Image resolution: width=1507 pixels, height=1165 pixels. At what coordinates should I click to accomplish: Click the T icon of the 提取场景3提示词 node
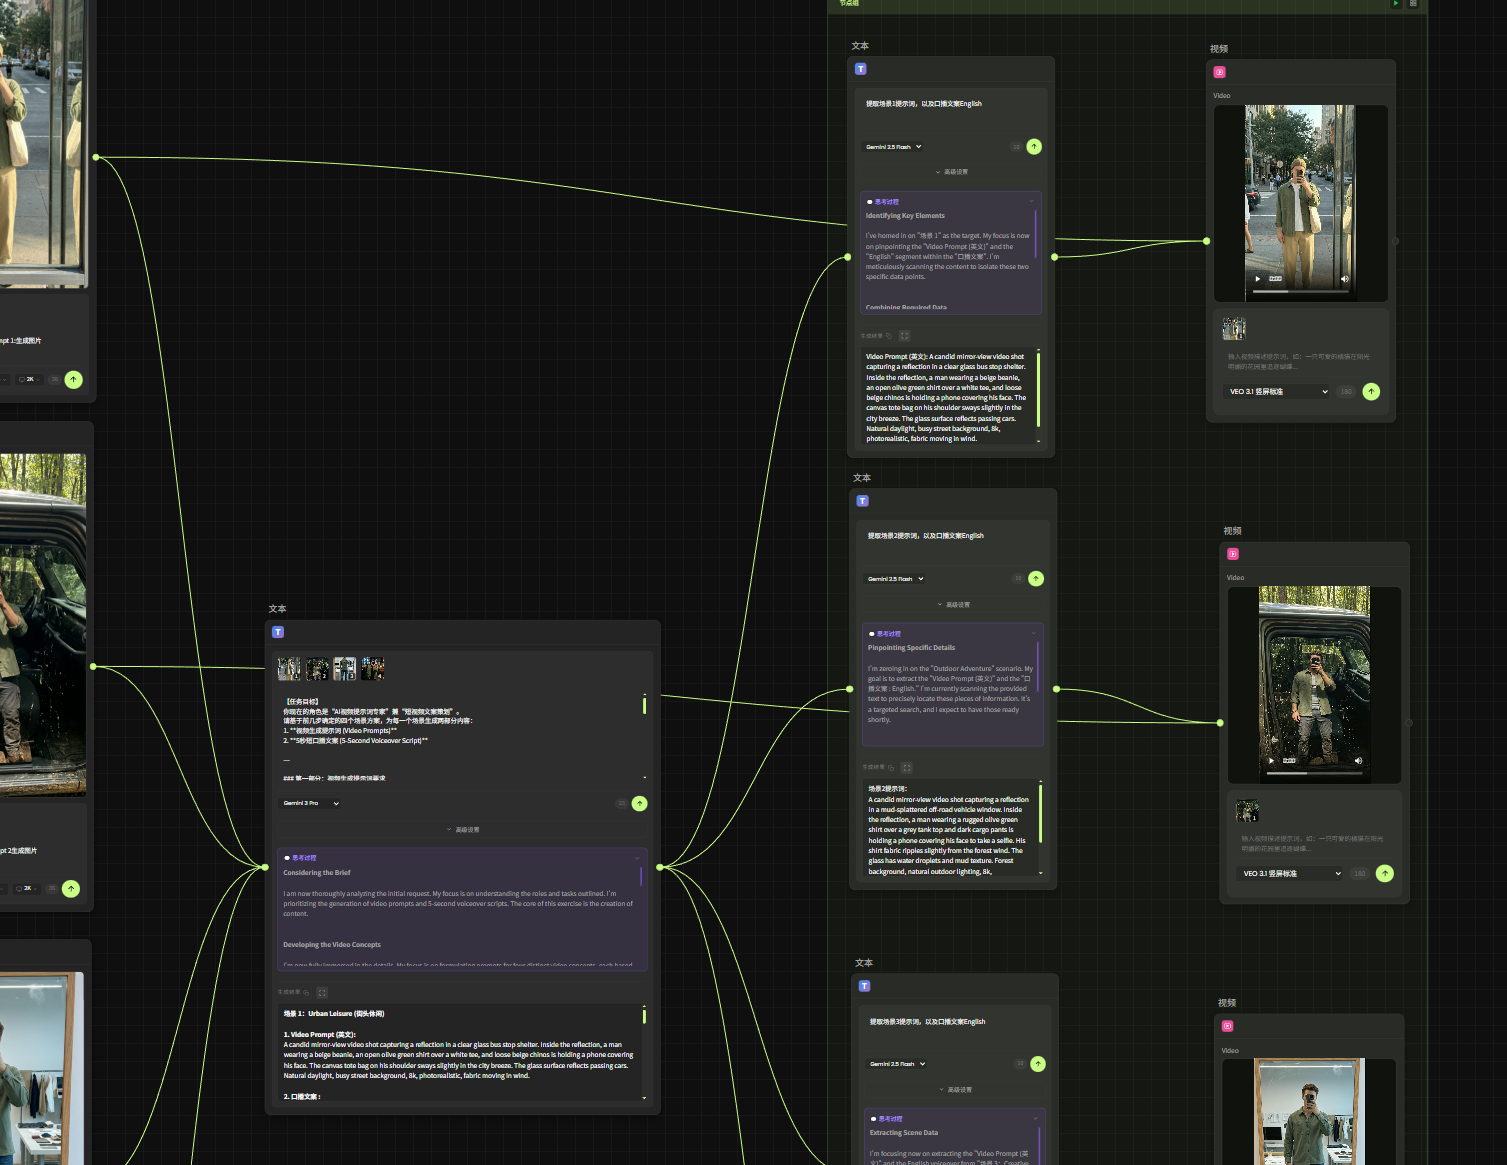(x=864, y=986)
